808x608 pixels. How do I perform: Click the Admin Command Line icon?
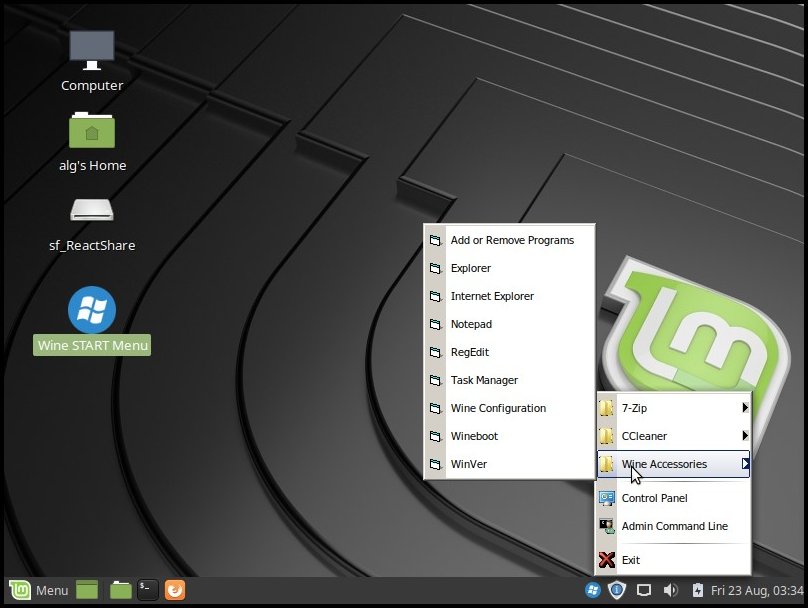607,526
